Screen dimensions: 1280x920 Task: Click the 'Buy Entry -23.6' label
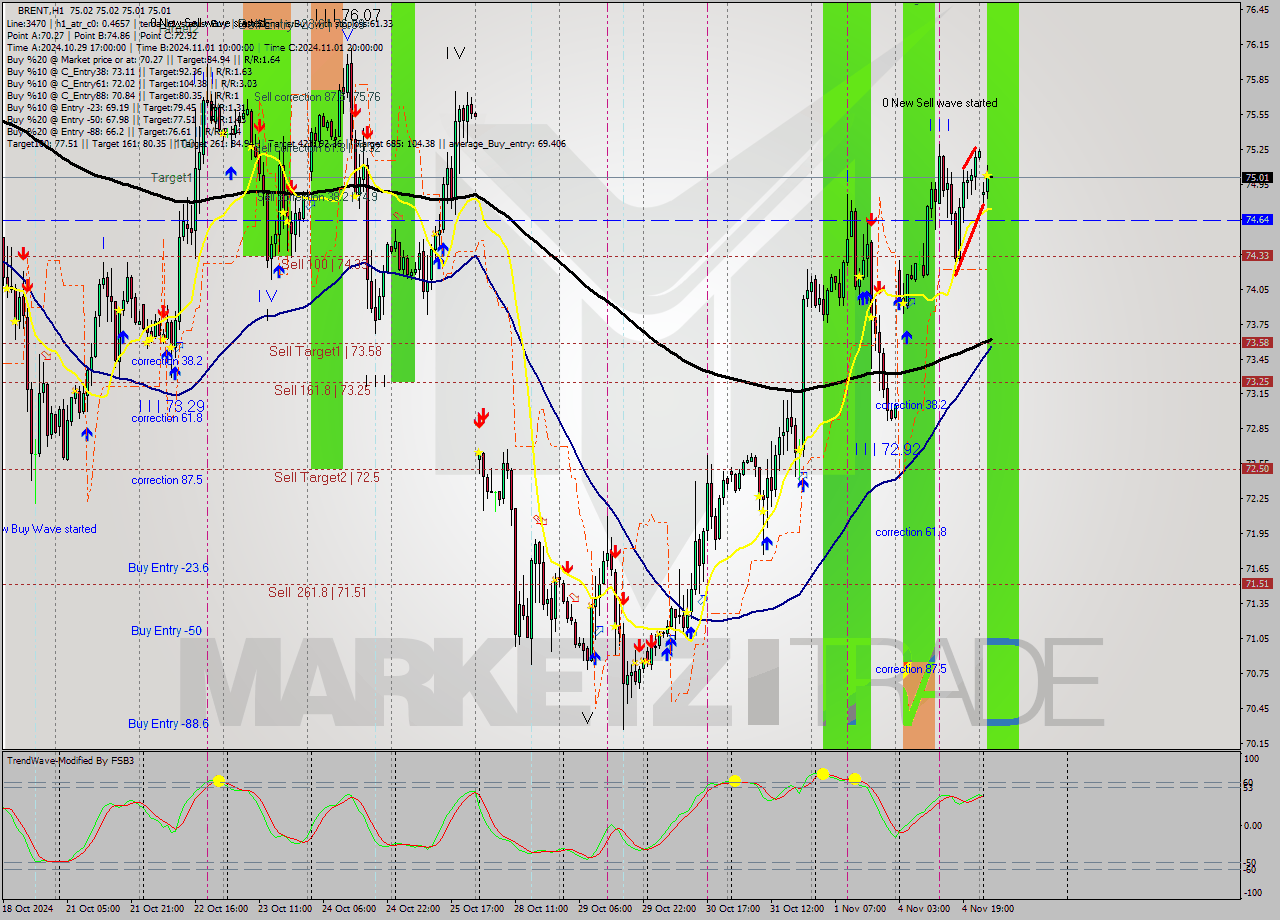click(x=168, y=567)
